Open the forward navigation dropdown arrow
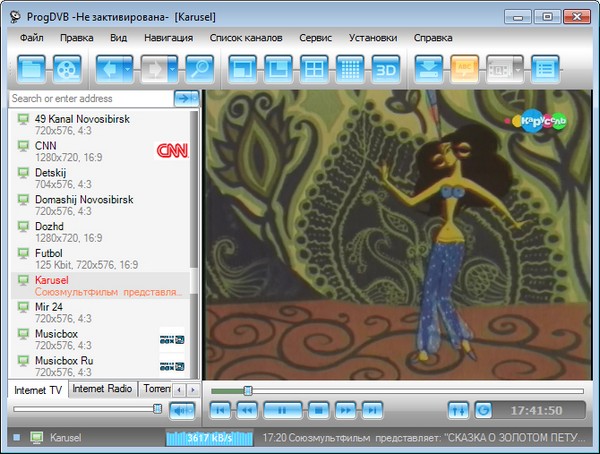This screenshot has width=600, height=454. click(x=174, y=69)
